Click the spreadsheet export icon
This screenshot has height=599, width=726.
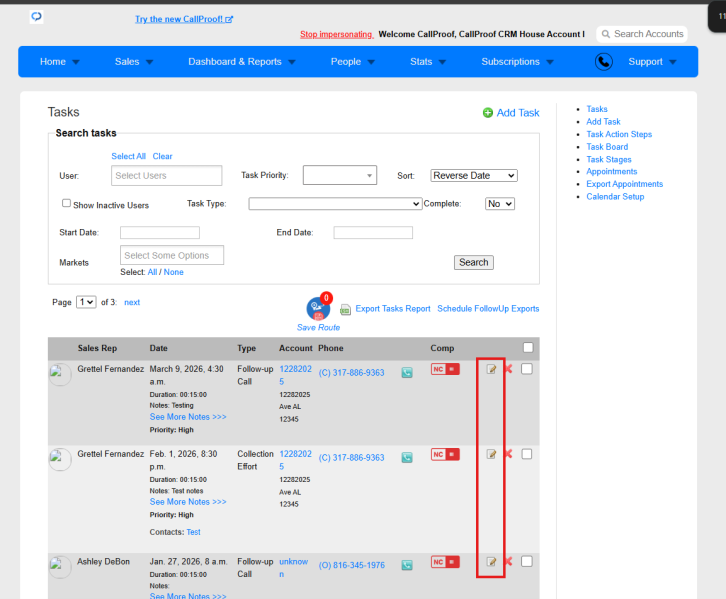tap(345, 309)
